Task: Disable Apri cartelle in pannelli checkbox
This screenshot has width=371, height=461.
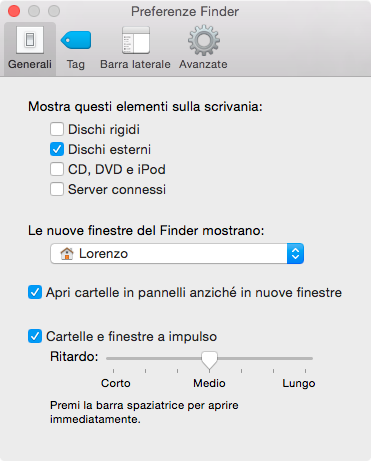Action: tap(35, 292)
